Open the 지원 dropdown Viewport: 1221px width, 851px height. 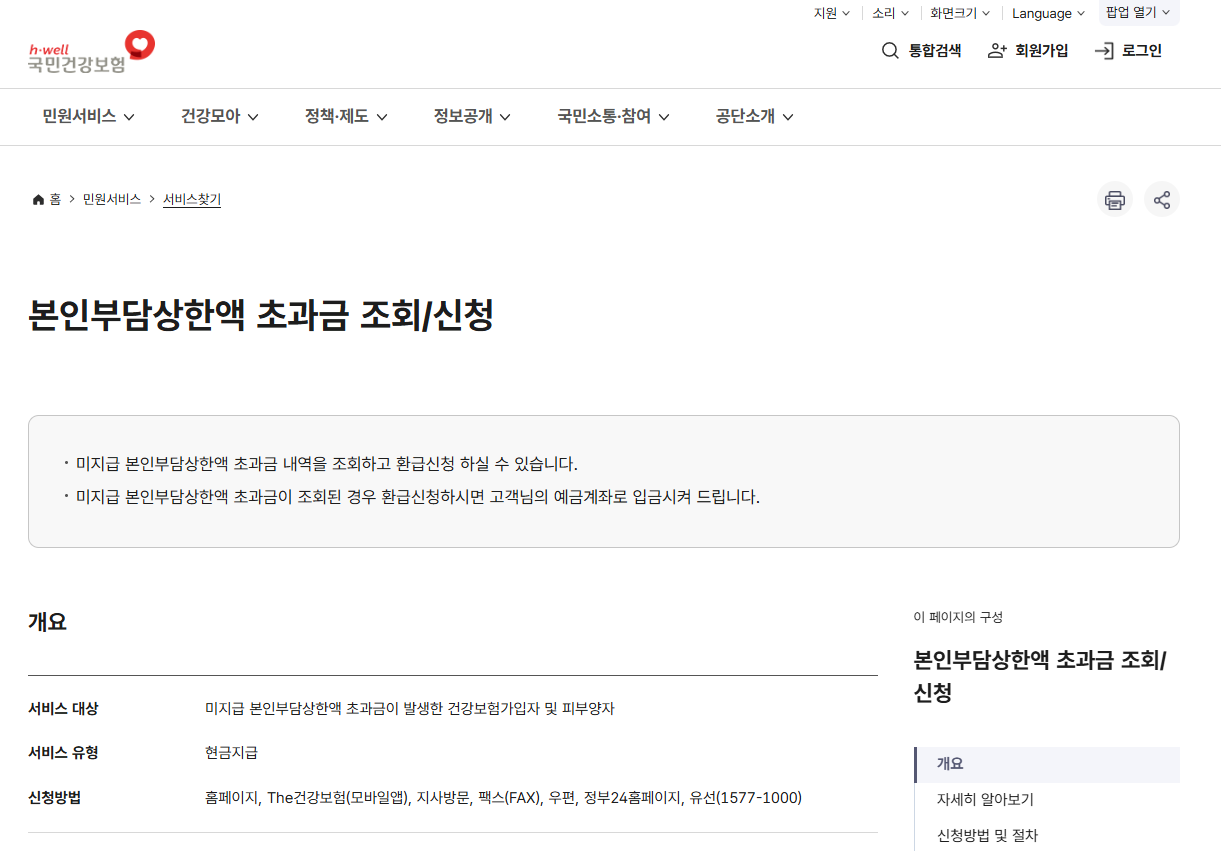(831, 13)
